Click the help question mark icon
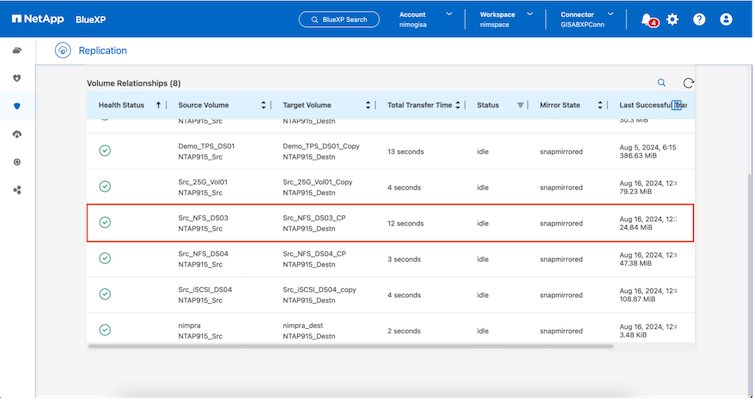The image size is (755, 400). 699,19
